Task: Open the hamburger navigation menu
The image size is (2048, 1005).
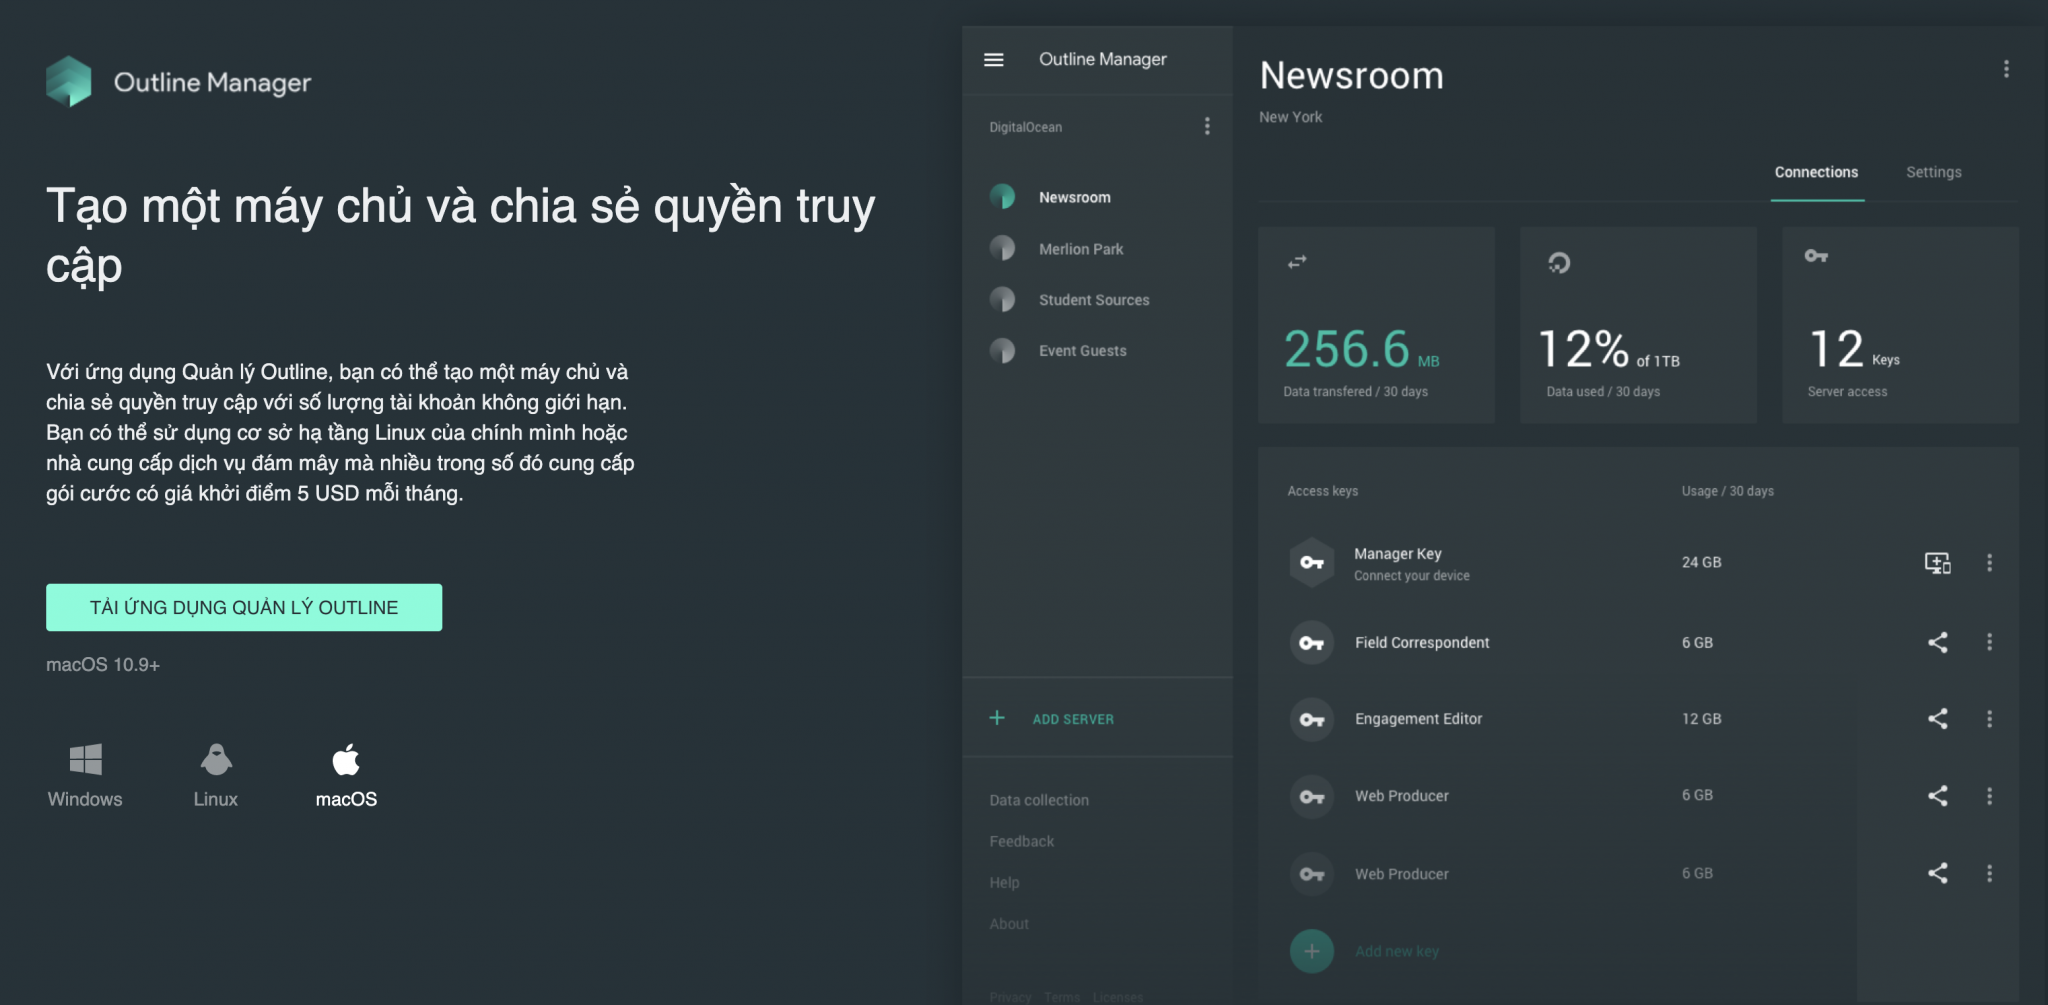Action: (x=995, y=59)
